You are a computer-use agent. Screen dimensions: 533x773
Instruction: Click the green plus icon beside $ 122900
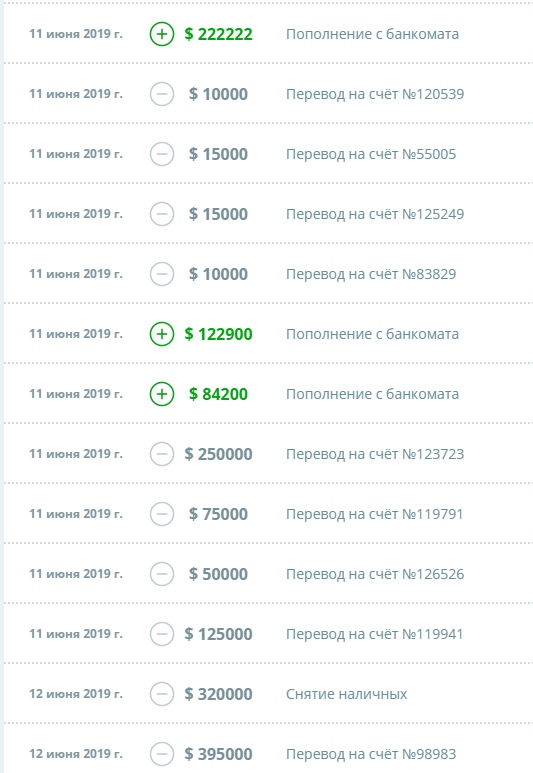pos(162,334)
